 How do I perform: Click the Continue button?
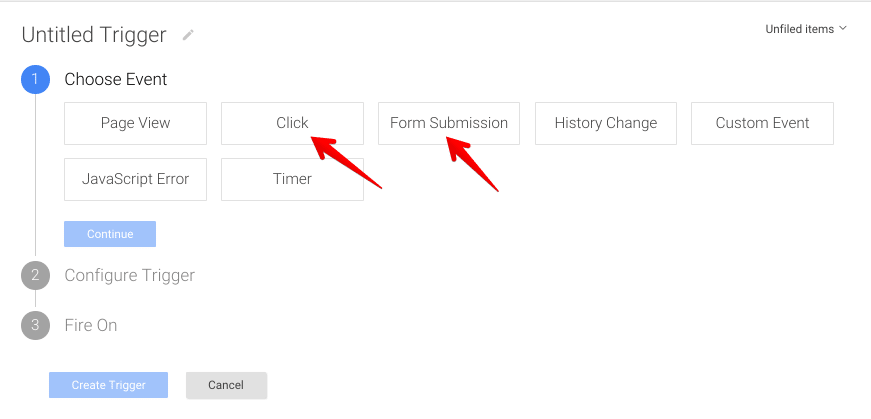click(110, 234)
